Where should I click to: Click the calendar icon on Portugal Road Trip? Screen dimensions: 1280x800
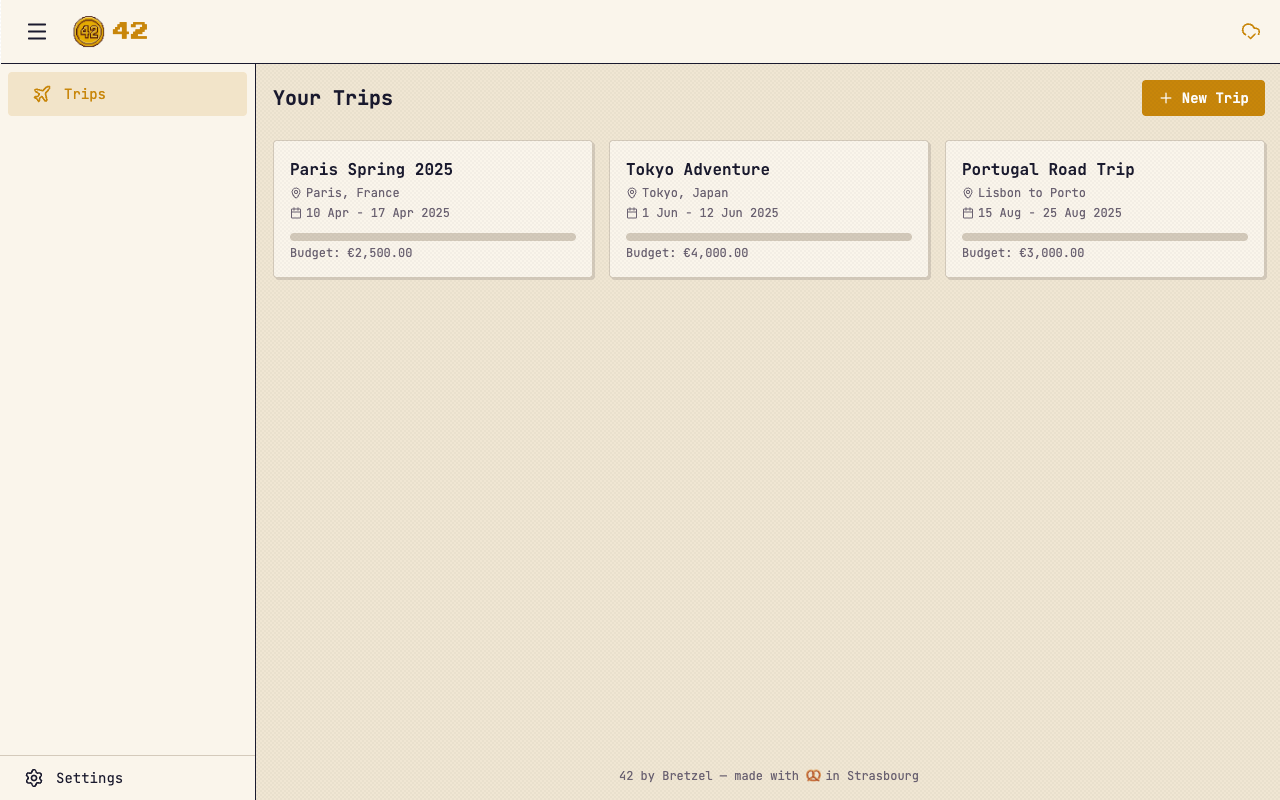click(x=967, y=212)
